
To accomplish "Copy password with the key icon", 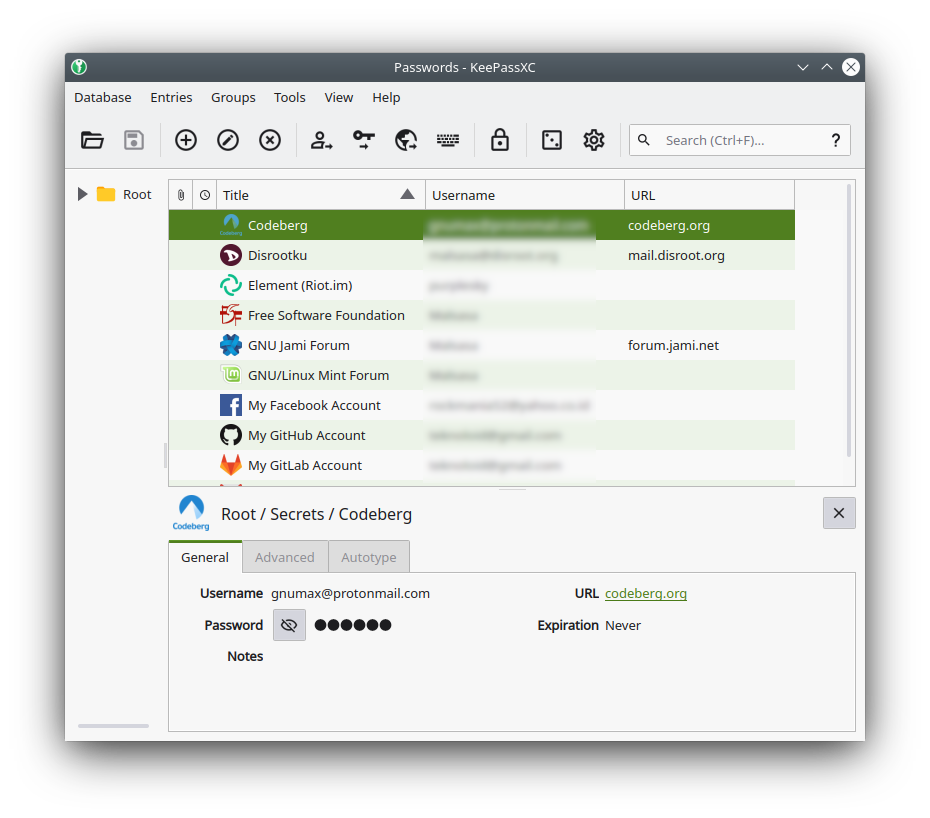I will pyautogui.click(x=364, y=141).
